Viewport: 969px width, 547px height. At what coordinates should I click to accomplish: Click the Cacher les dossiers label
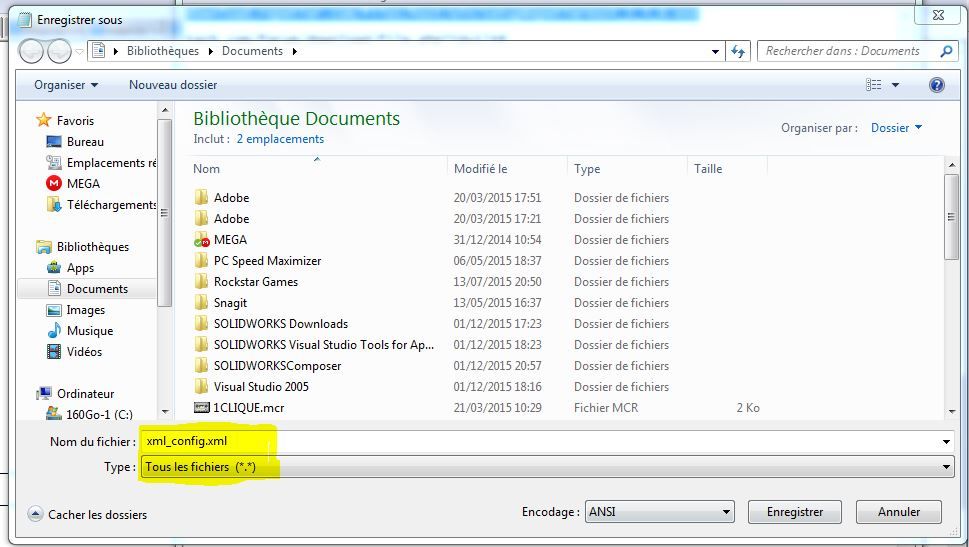click(98, 514)
